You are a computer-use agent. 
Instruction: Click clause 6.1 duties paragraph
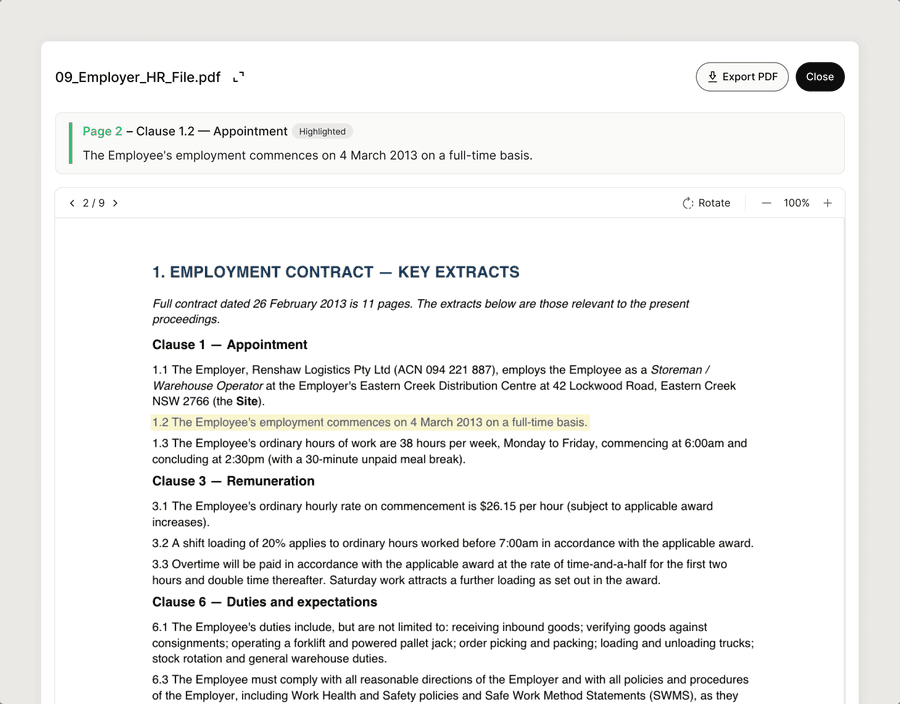tap(453, 643)
